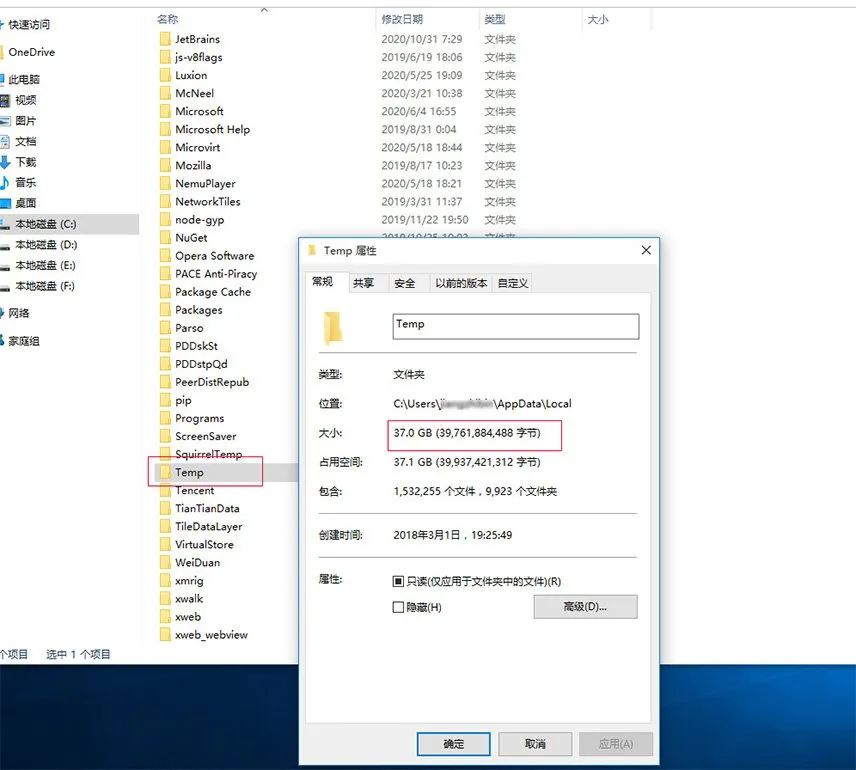The width and height of the screenshot is (856, 770).
Task: Click the xmrig folder icon
Action: tap(165, 581)
